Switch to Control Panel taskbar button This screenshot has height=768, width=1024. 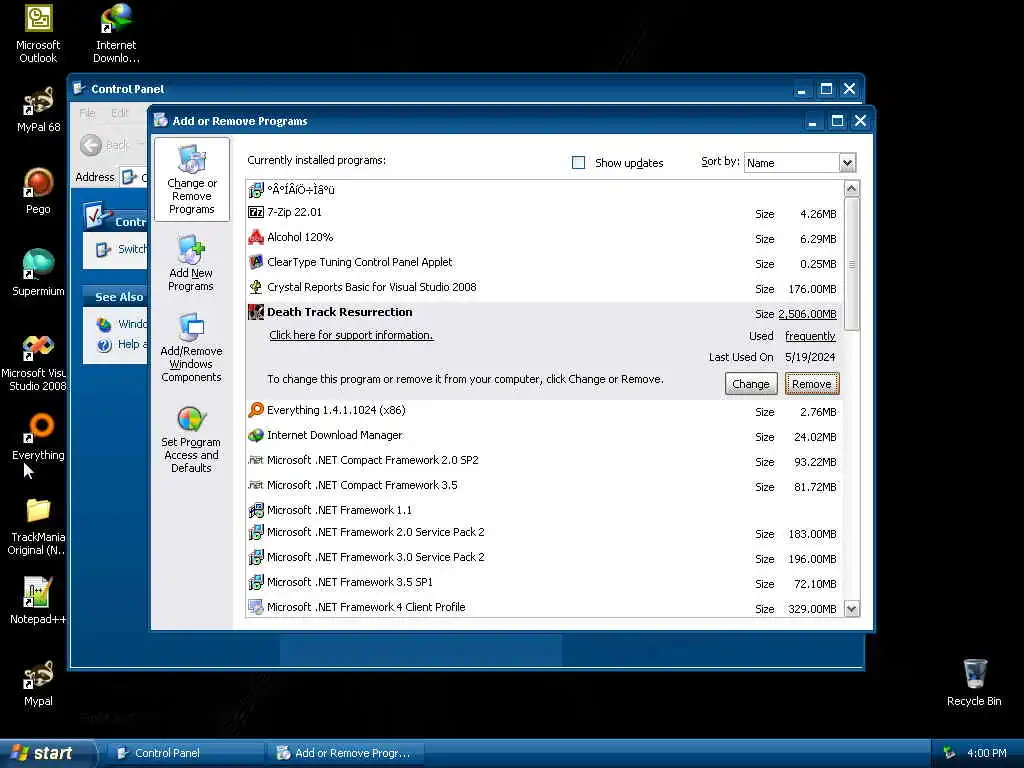coord(185,753)
